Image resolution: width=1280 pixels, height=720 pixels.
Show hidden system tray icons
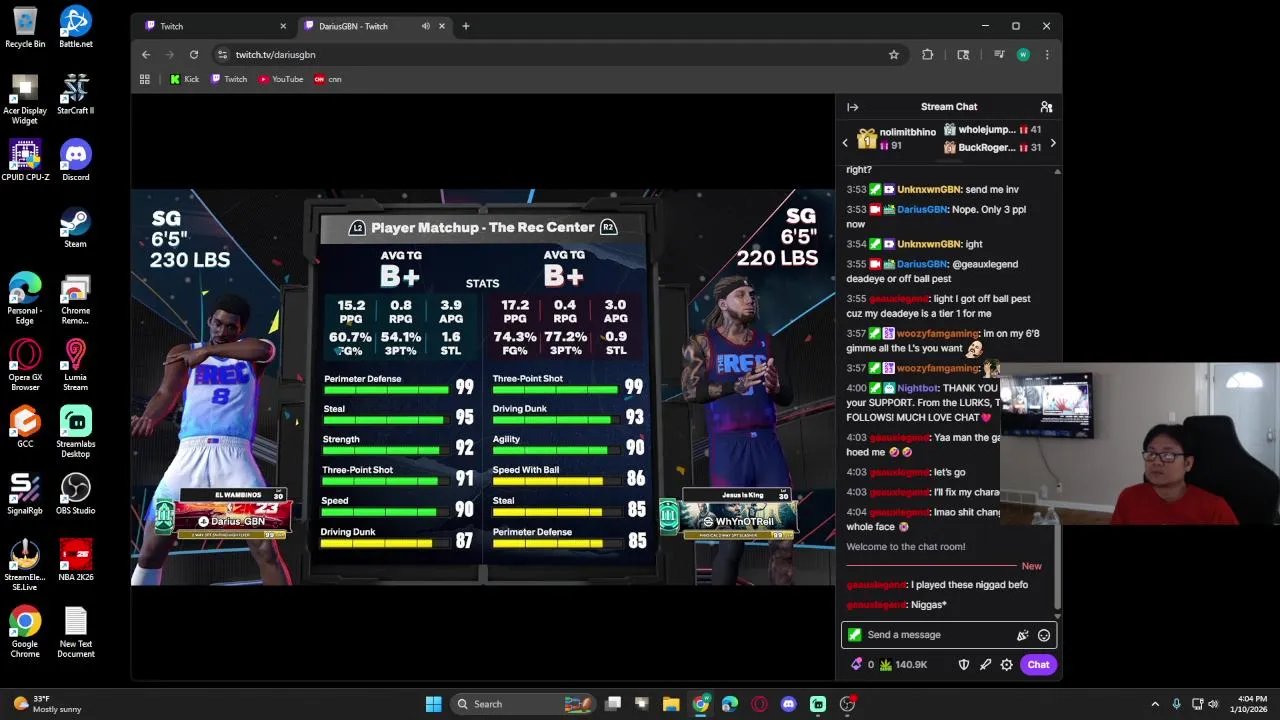[1155, 704]
